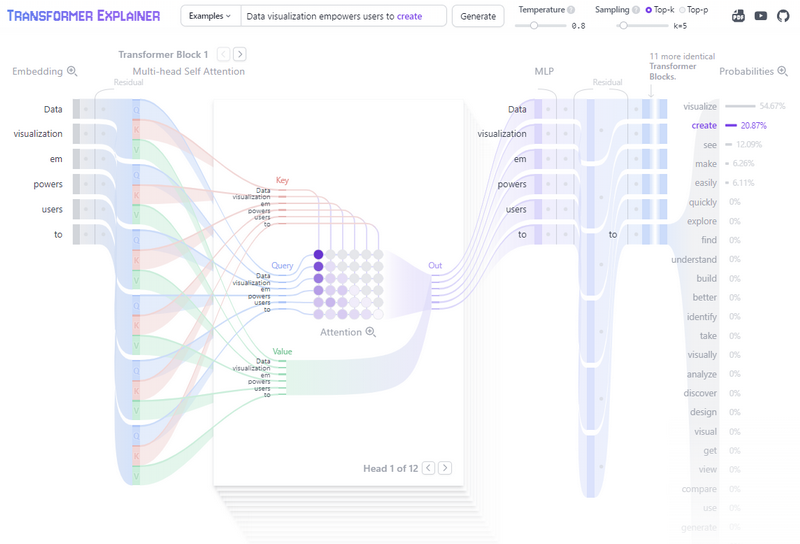
Task: Click 'Data' token in Embedding column
Action: coord(53,109)
